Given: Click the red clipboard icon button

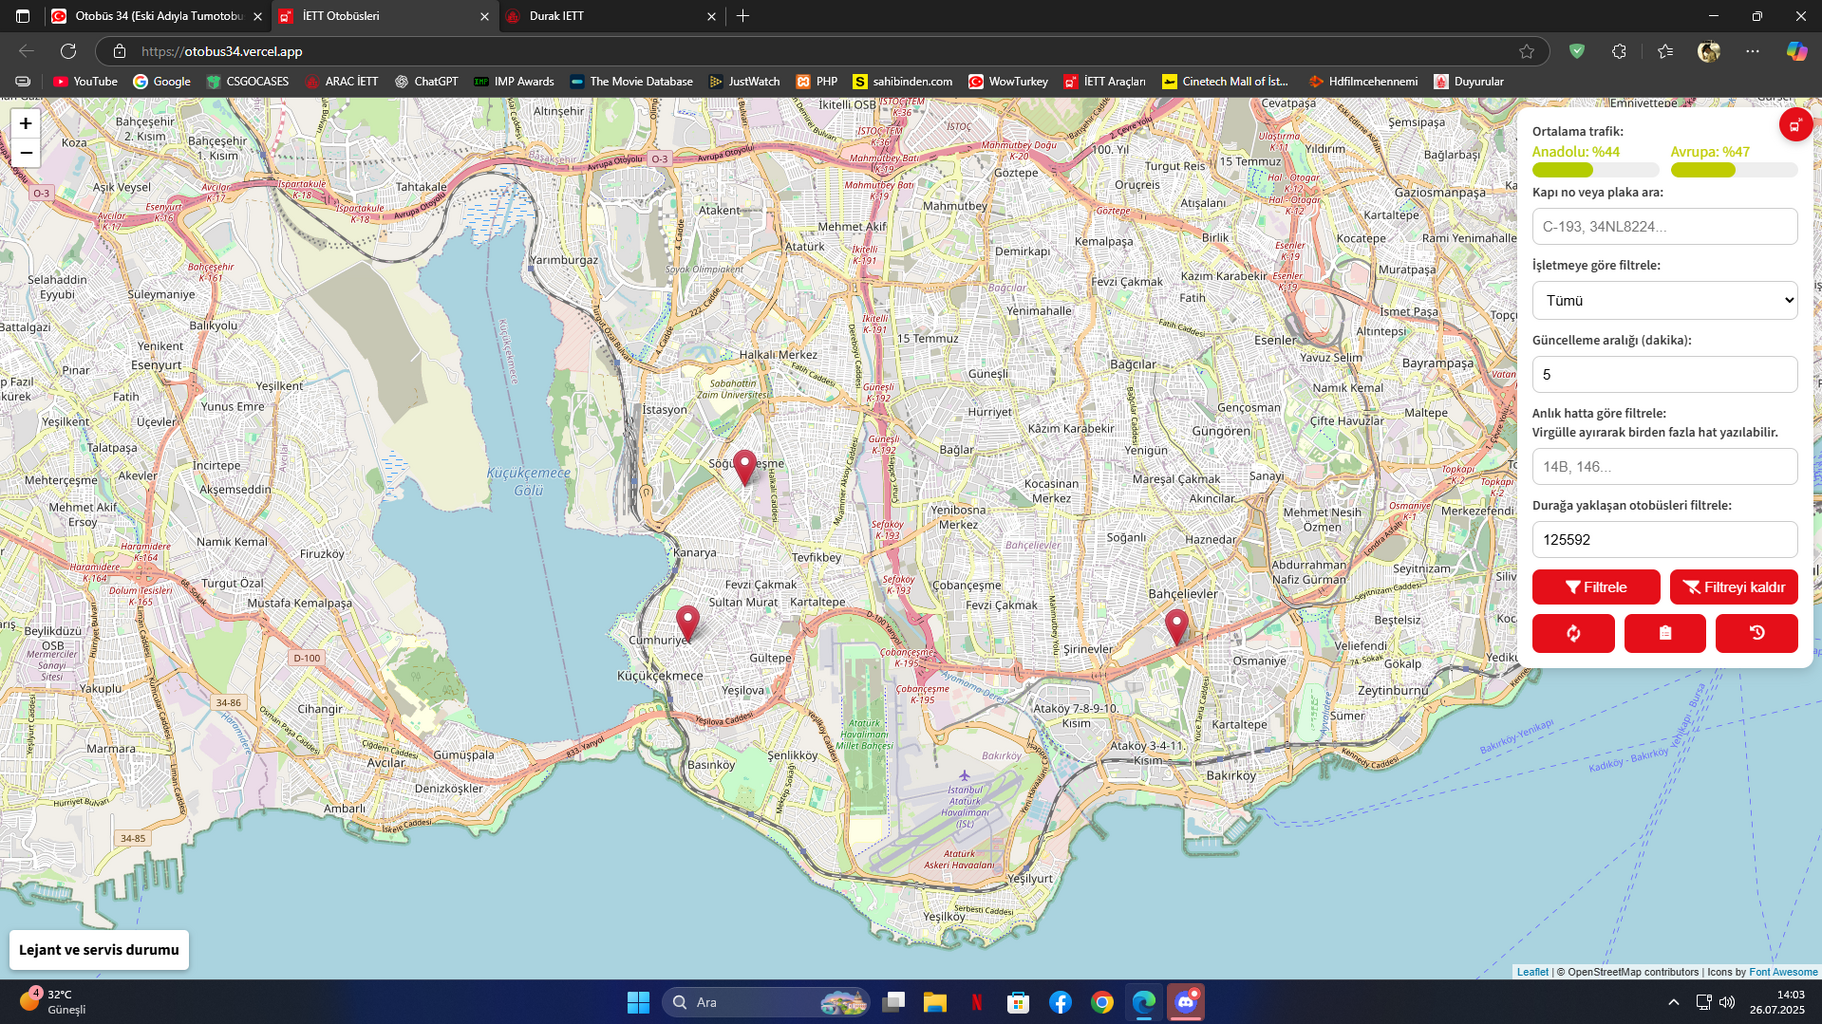Looking at the screenshot, I should point(1665,633).
